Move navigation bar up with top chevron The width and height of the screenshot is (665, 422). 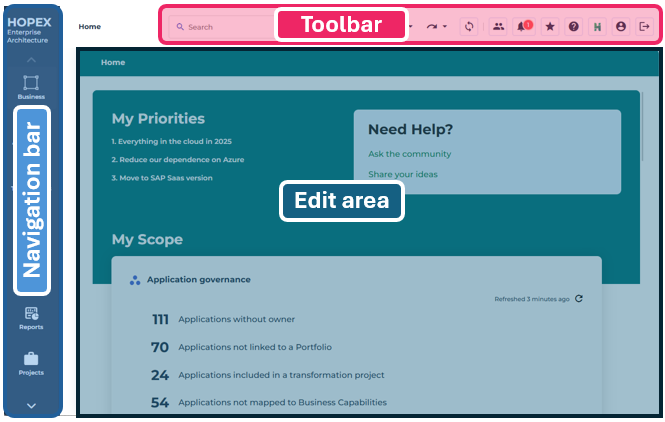click(x=31, y=60)
